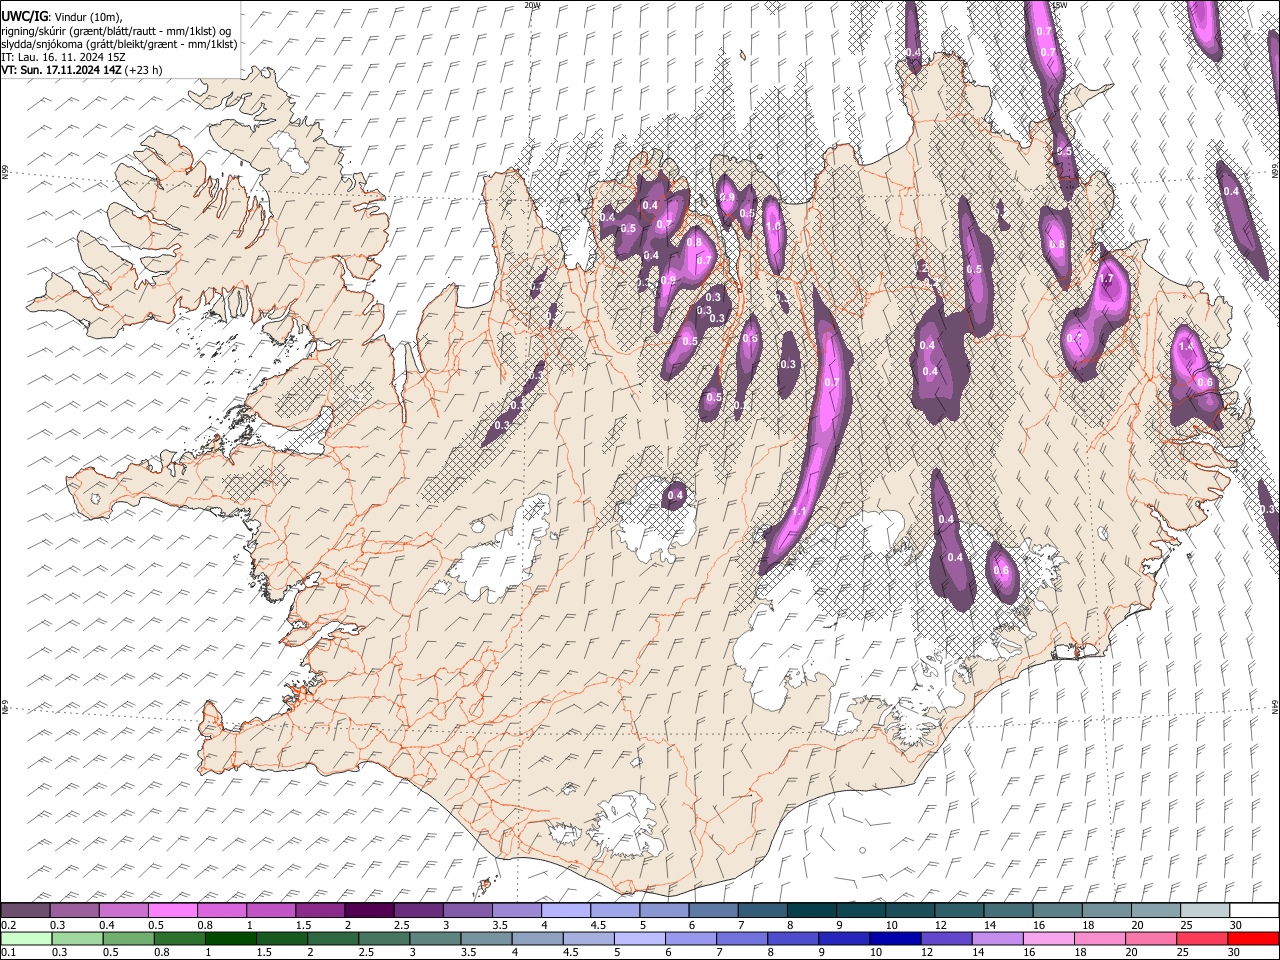Click the lavender 4 snowfall legend swatch

566,911
